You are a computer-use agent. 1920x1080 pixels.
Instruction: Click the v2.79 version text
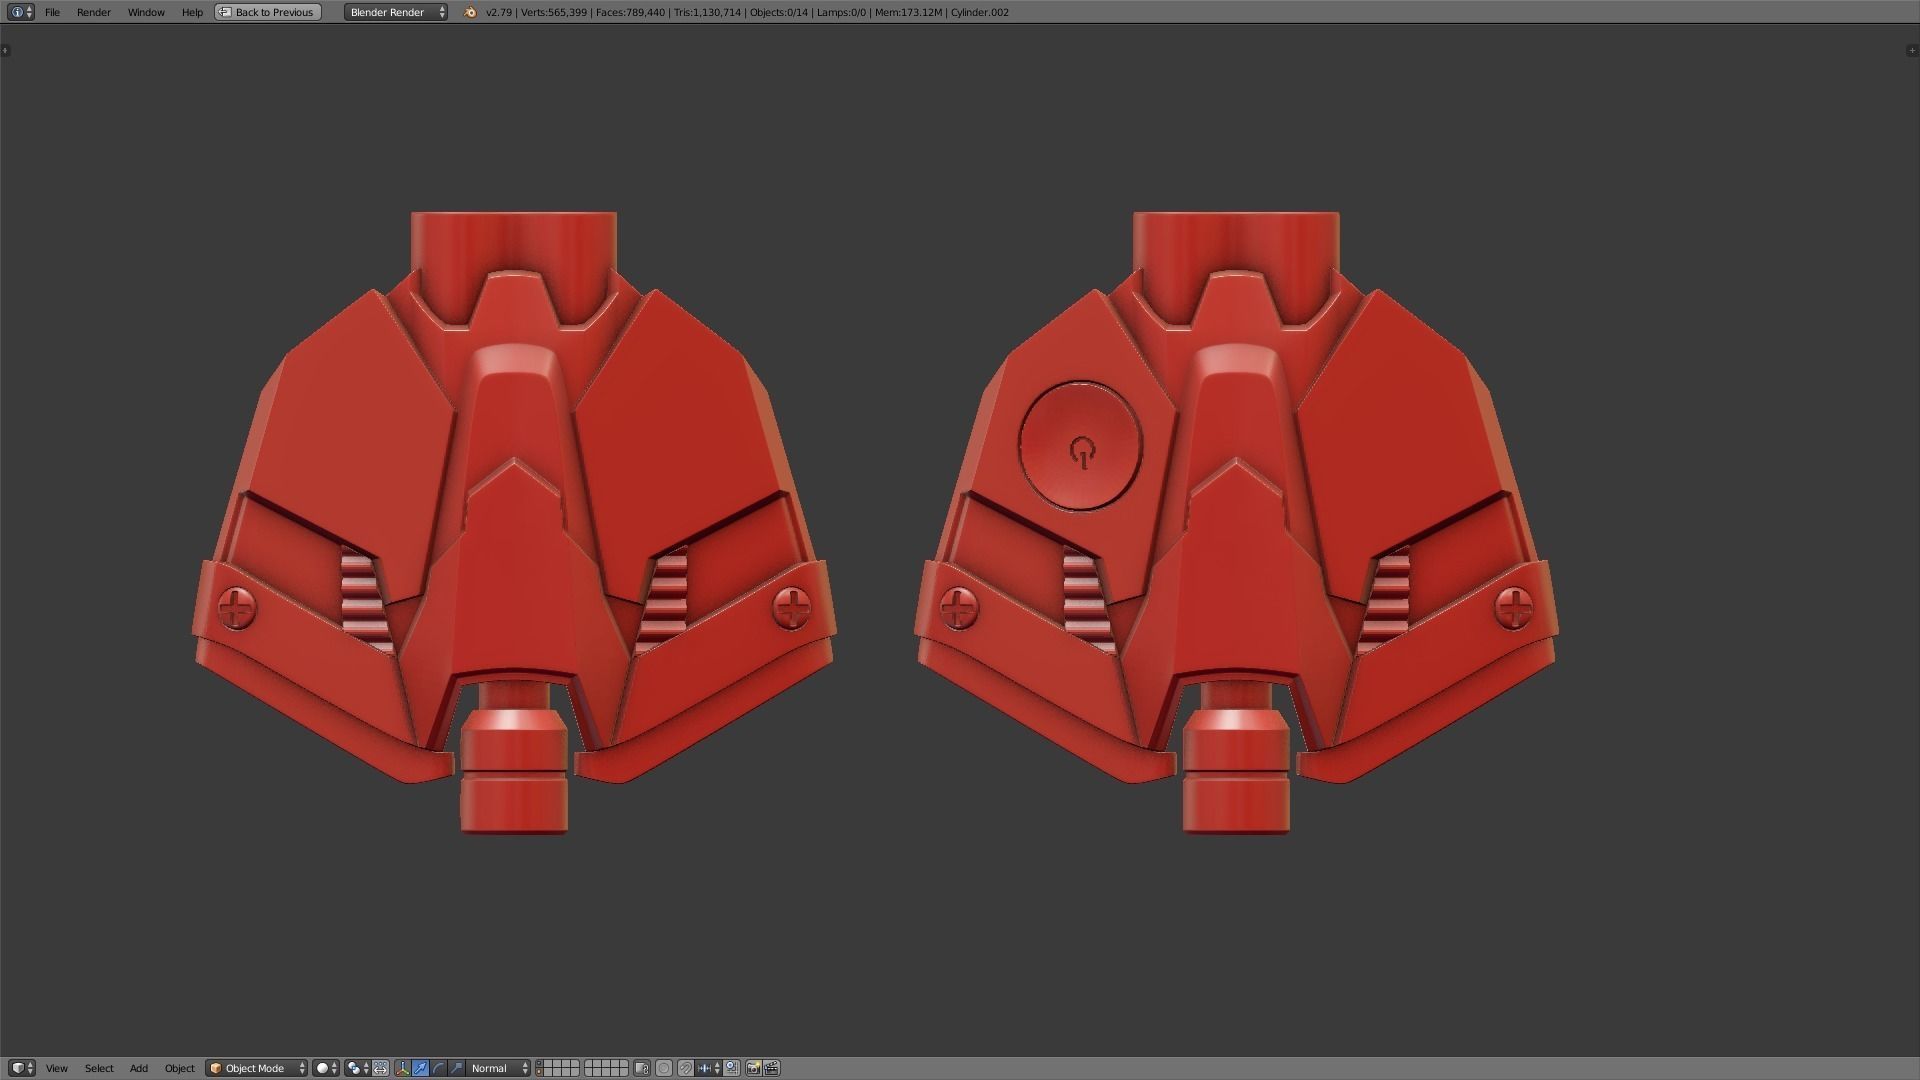(499, 12)
